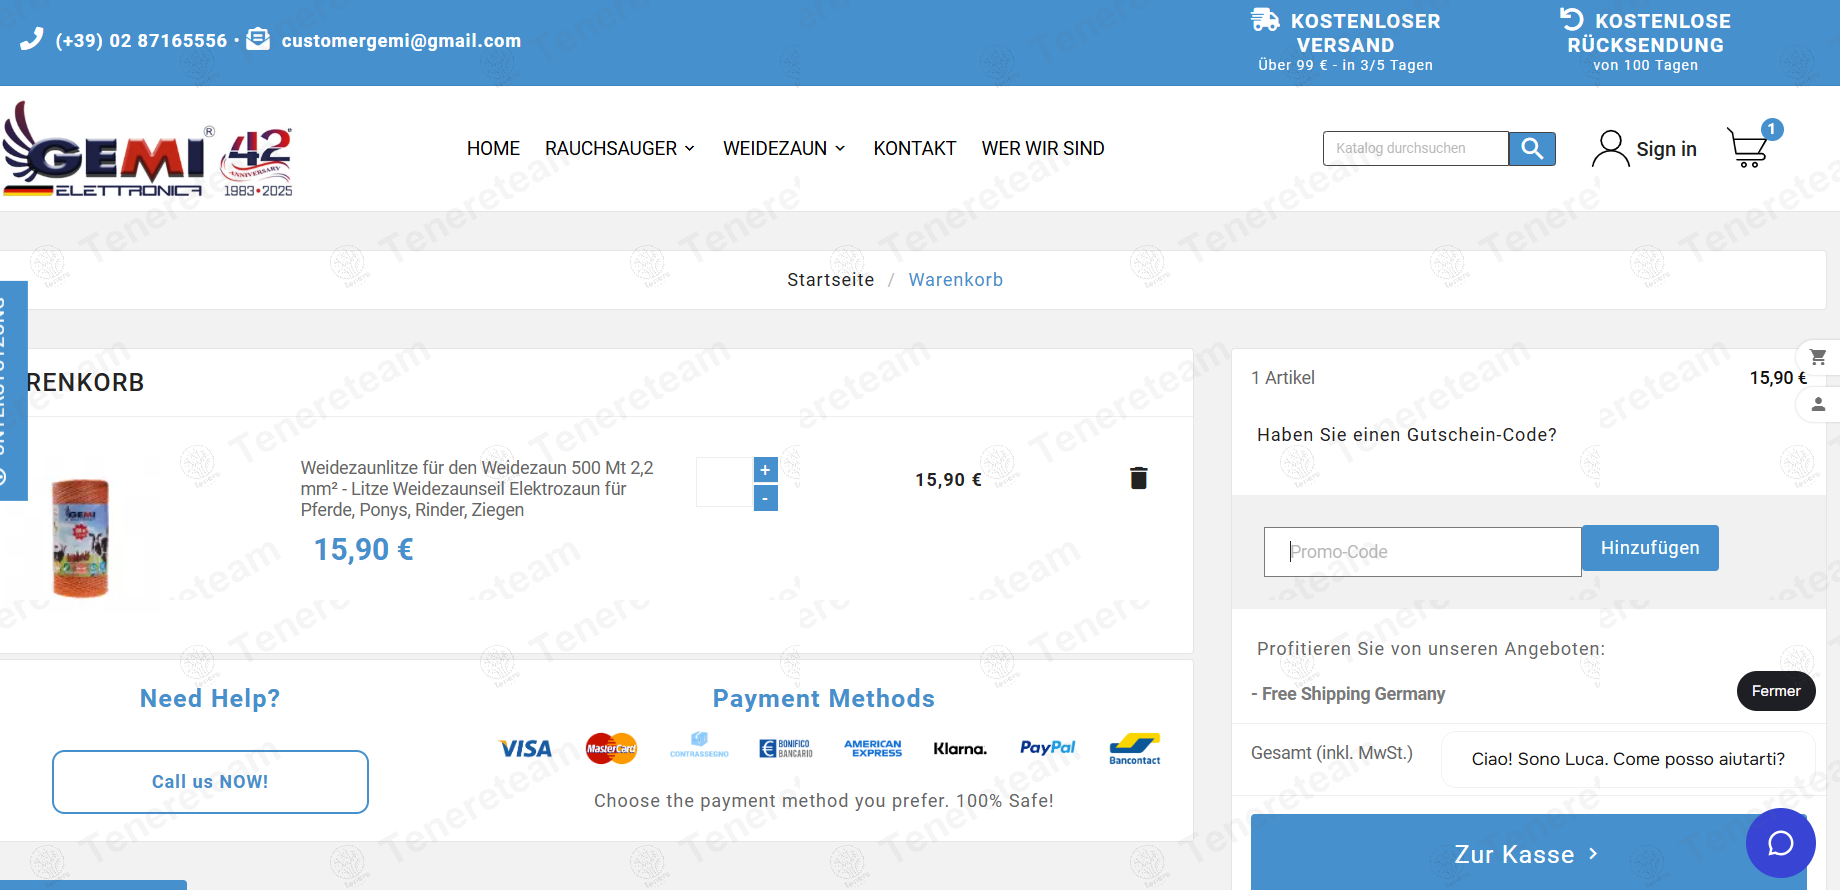The image size is (1840, 890).
Task: Click the Warenkorb breadcrumb
Action: tap(955, 280)
